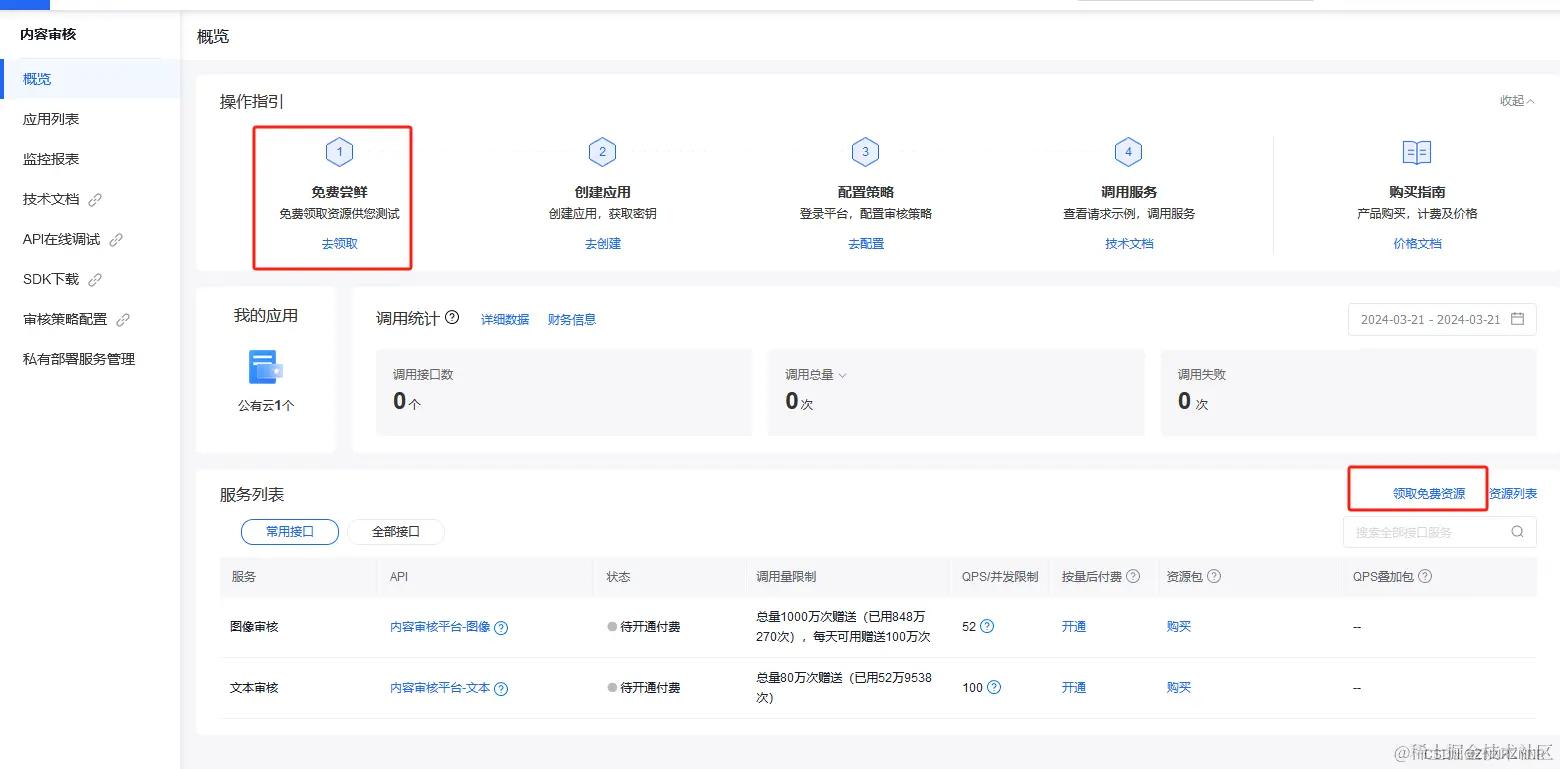Click the help icon beside 调用统计
Image resolution: width=1560 pixels, height=769 pixels.
point(452,318)
